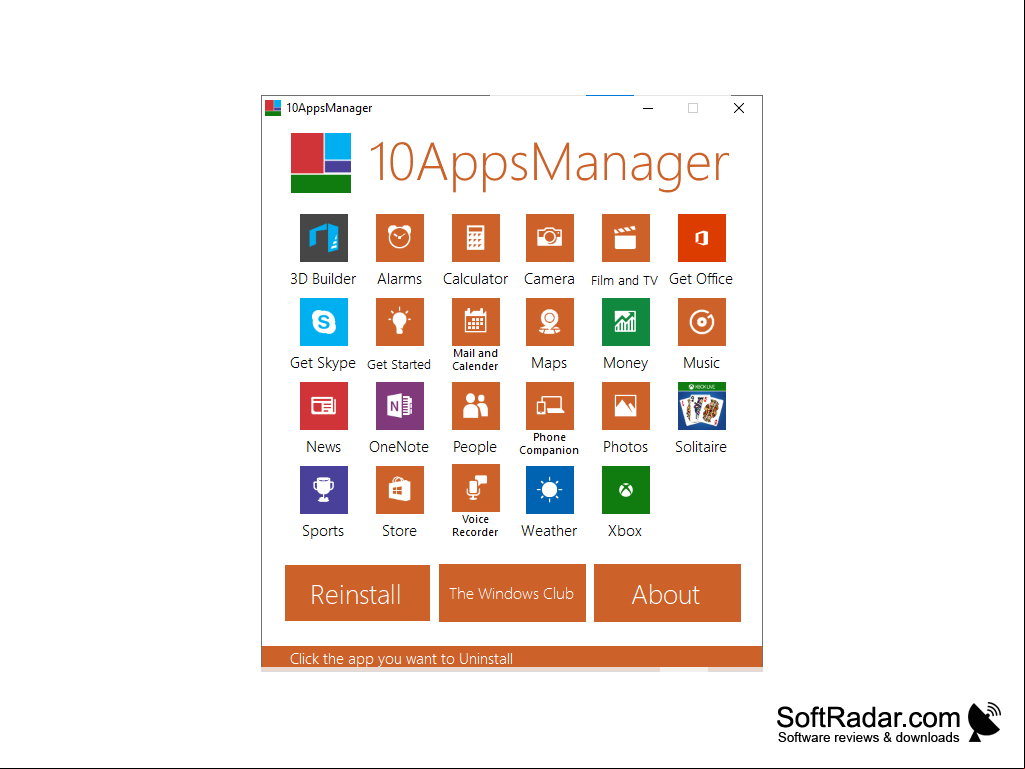Click the 3D Builder app icon
The height and width of the screenshot is (769, 1025).
324,238
